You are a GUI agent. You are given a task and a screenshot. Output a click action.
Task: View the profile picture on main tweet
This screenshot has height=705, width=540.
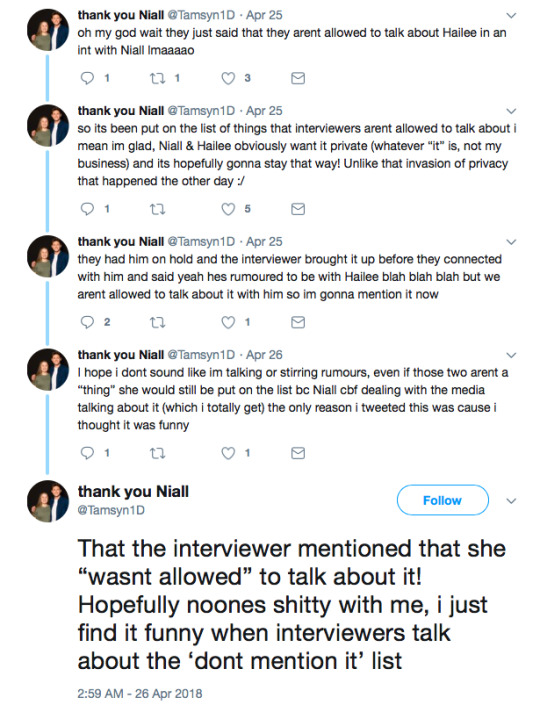click(48, 501)
